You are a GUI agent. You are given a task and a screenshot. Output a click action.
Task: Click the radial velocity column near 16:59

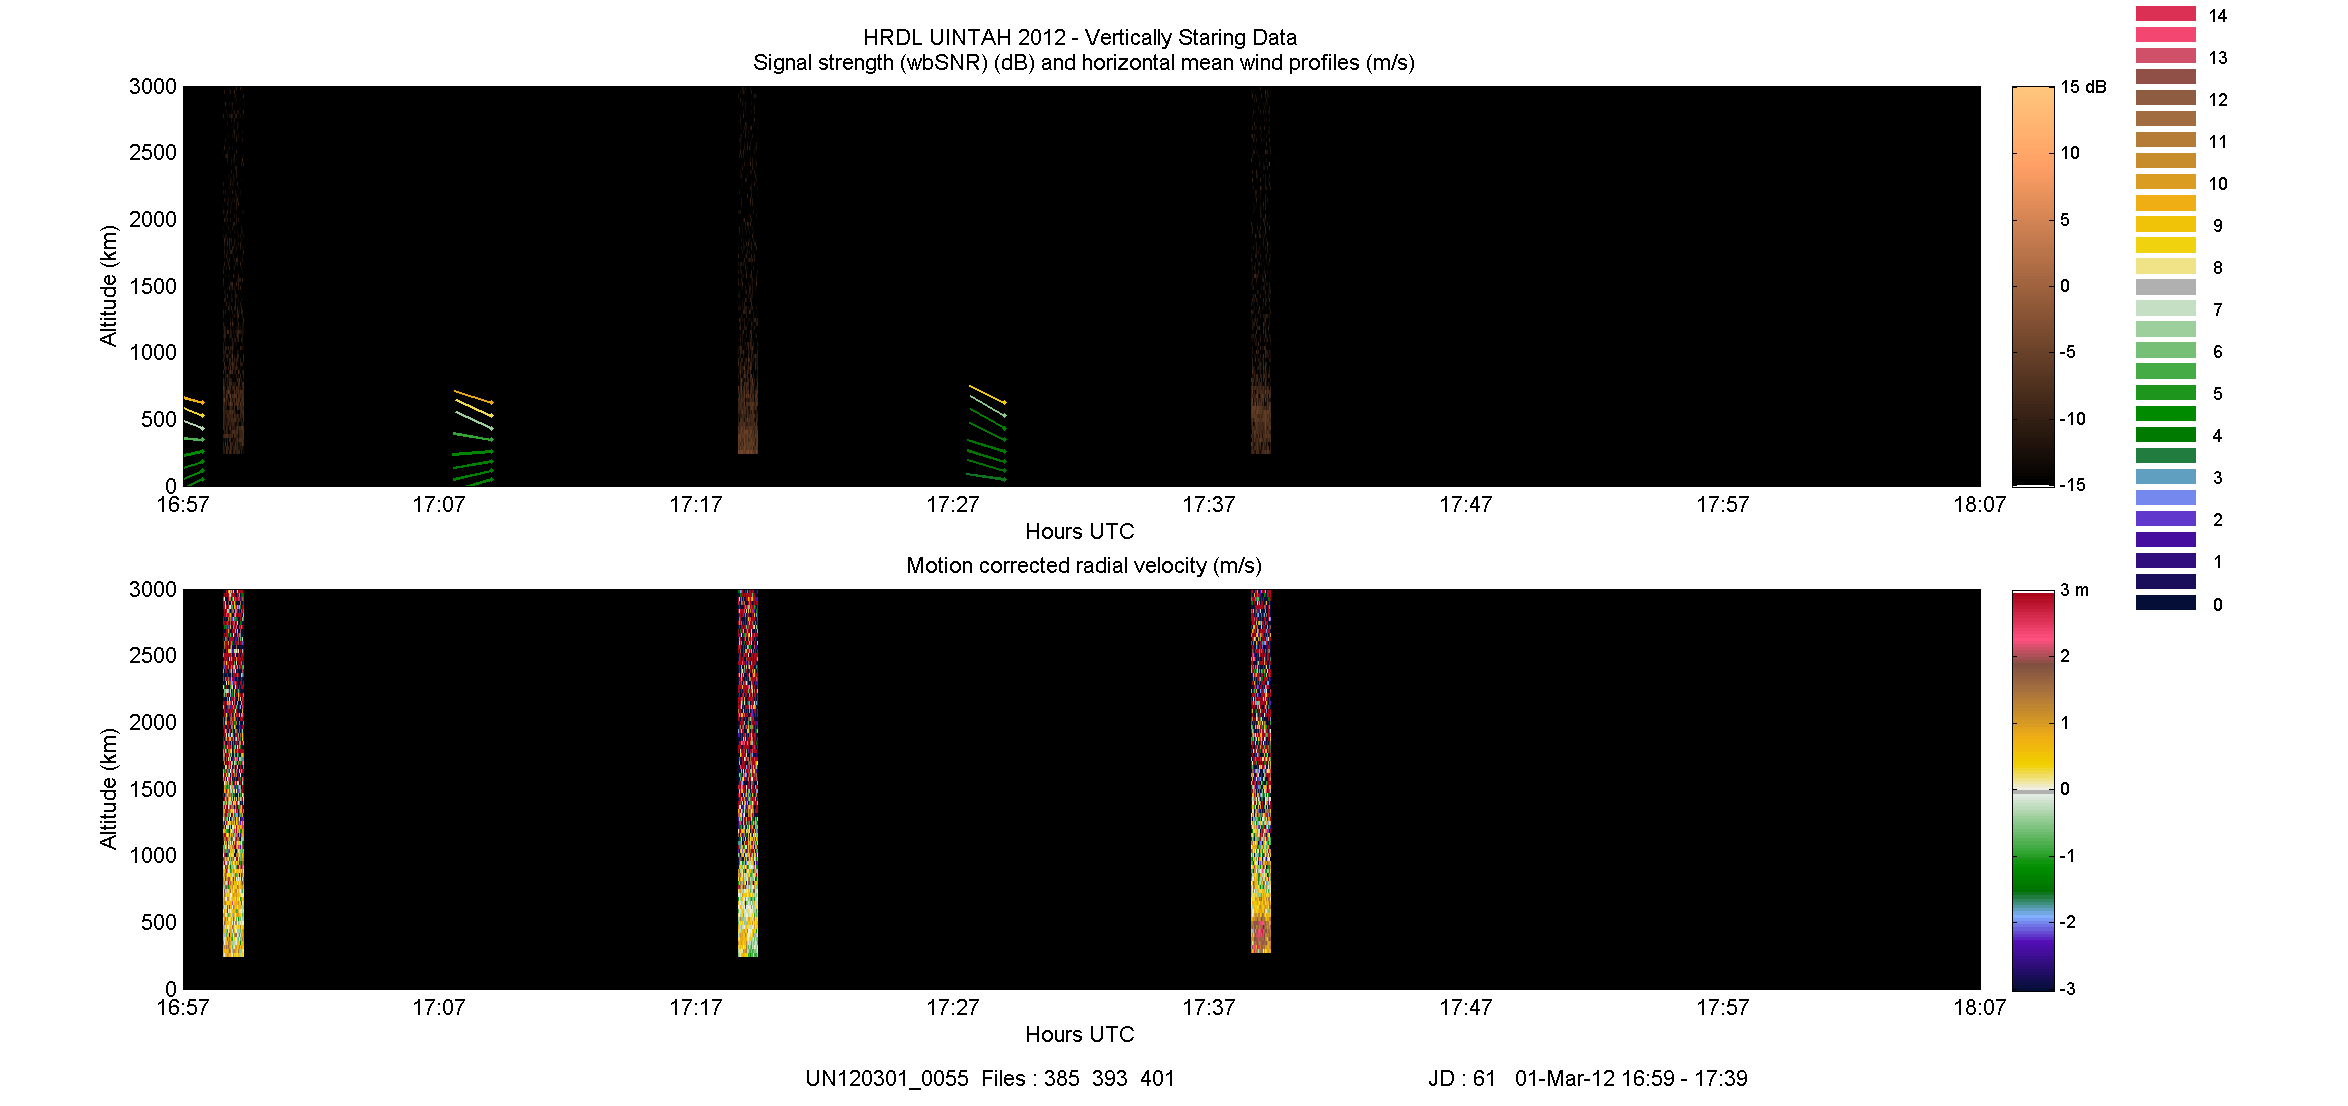tap(233, 773)
